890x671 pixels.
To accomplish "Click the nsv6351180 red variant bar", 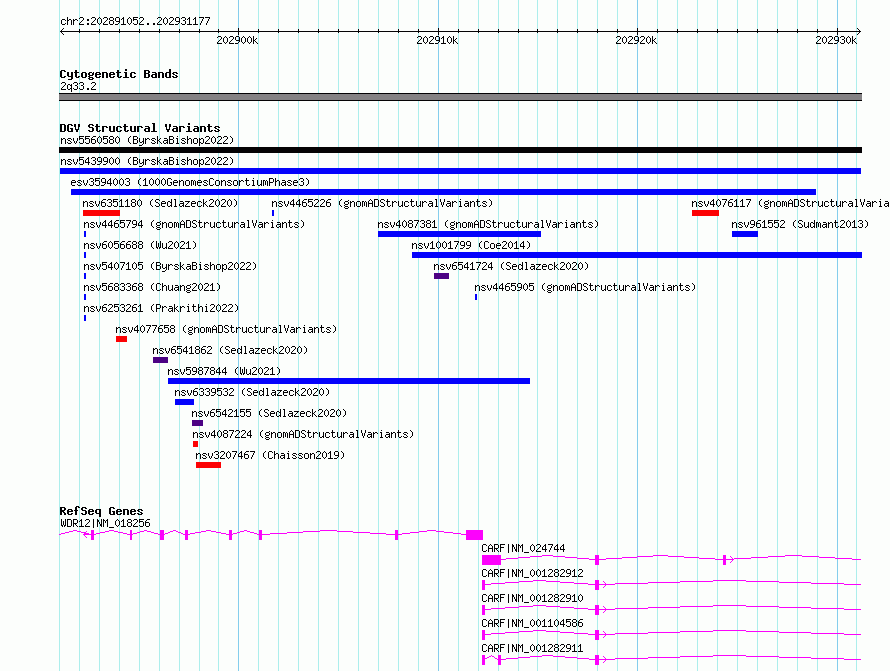I will (101, 213).
